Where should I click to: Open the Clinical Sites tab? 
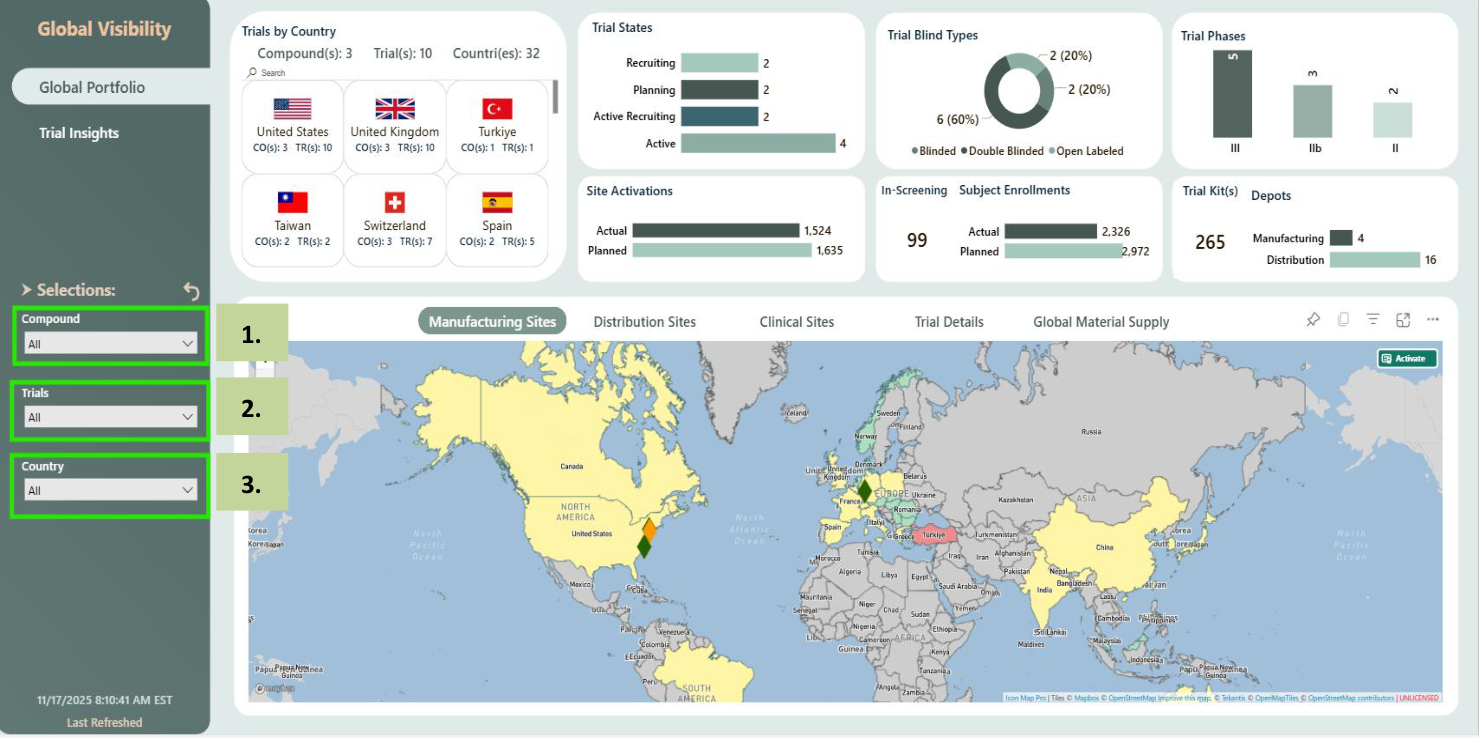pos(796,322)
